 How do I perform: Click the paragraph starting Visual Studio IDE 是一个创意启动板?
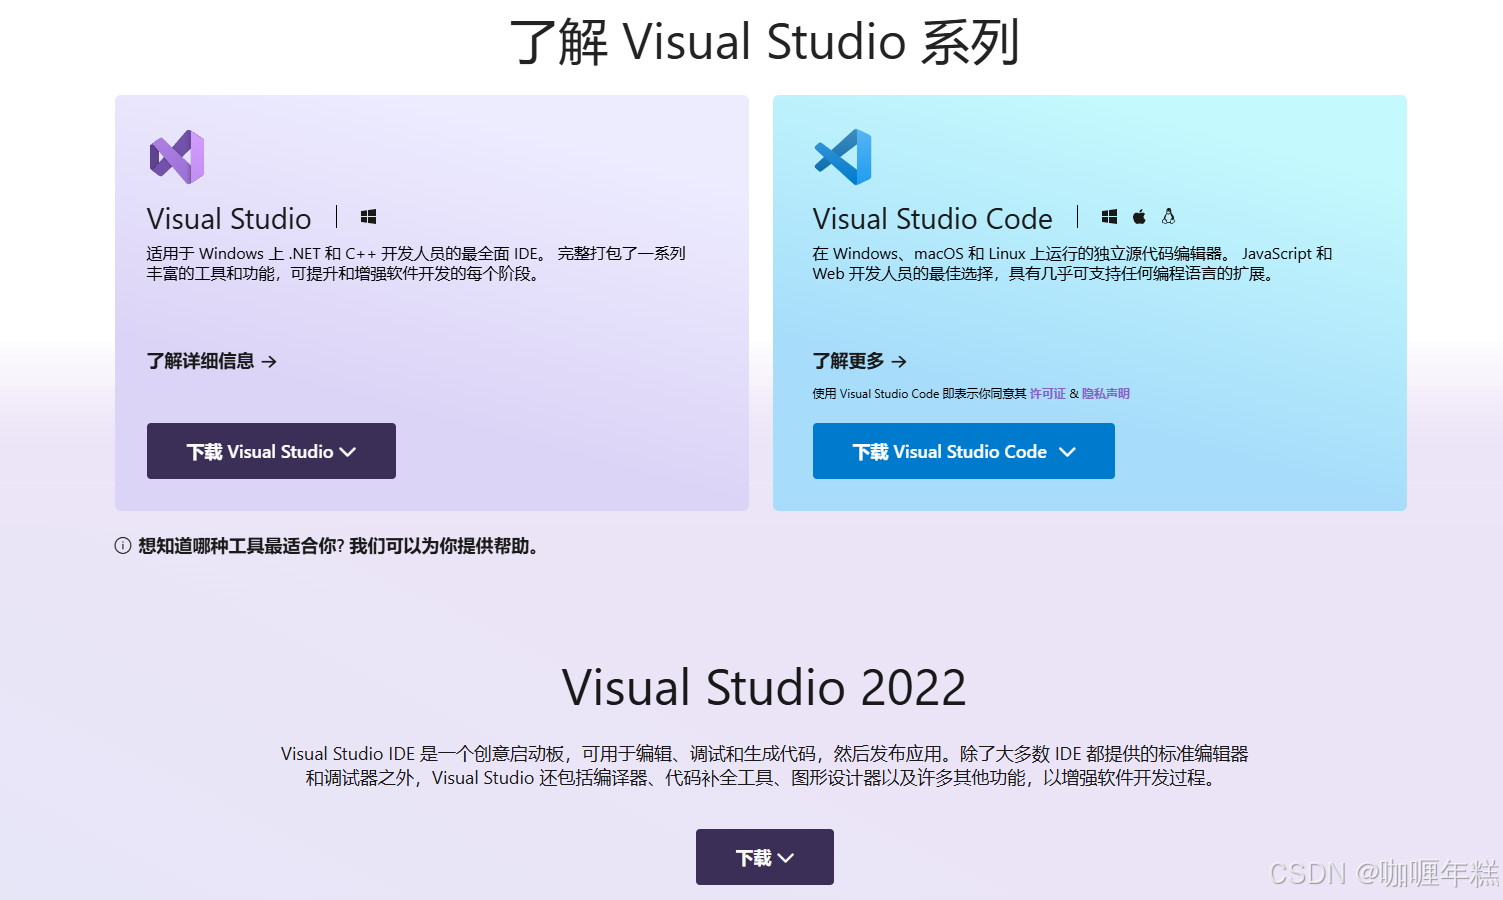point(765,765)
